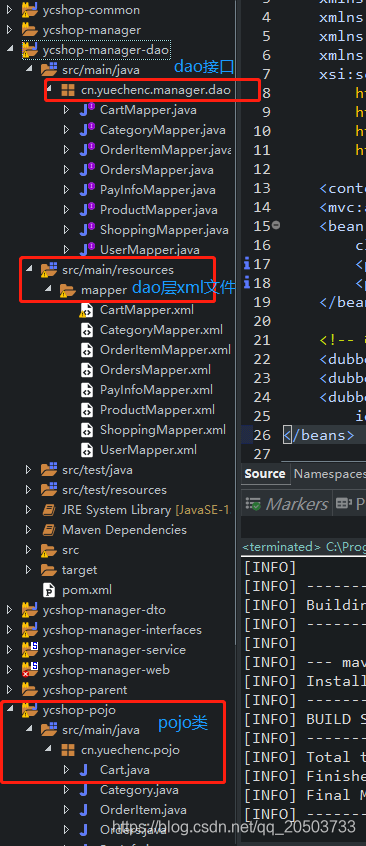This screenshot has width=366, height=846.
Task: Click the OrdersMapper.java file icon
Action: 86,170
